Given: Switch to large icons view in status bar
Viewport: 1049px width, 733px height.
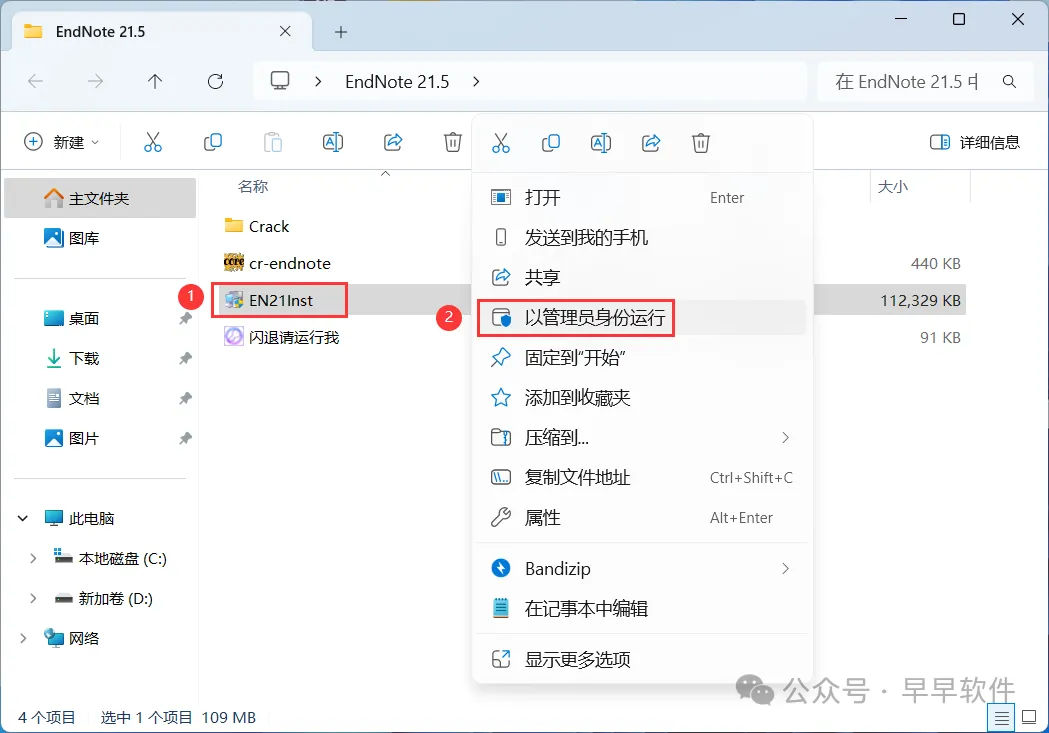Looking at the screenshot, I should click(x=1029, y=718).
